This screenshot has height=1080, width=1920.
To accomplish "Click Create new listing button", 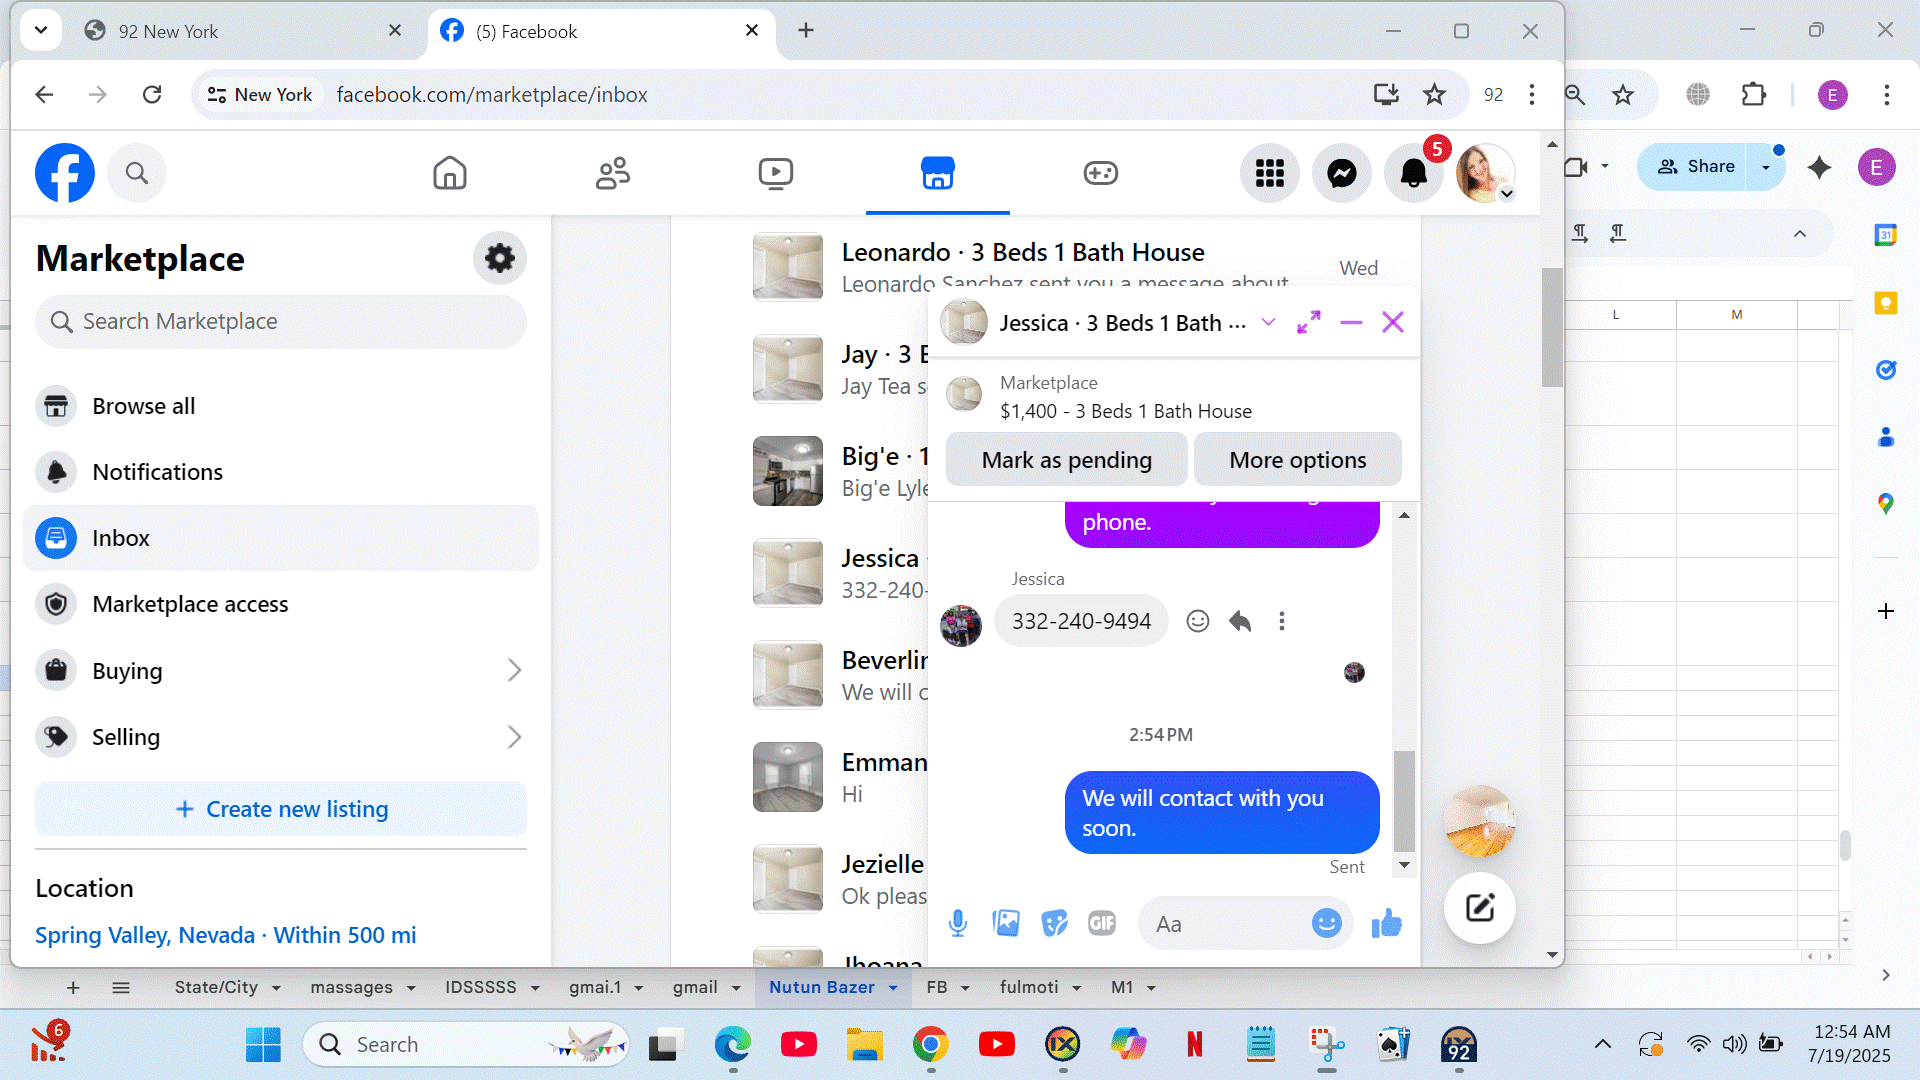I will [281, 809].
